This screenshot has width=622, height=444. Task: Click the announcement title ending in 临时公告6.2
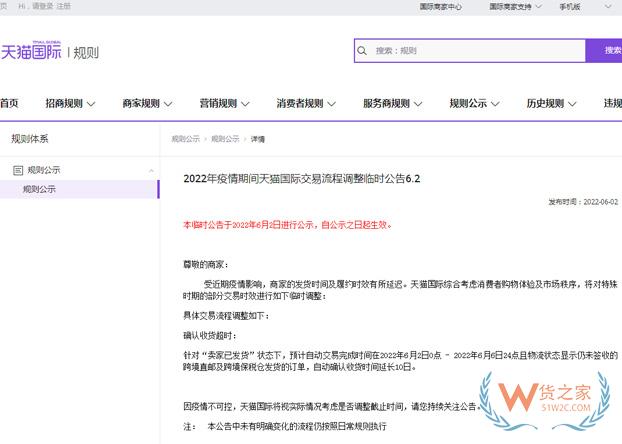tap(301, 179)
